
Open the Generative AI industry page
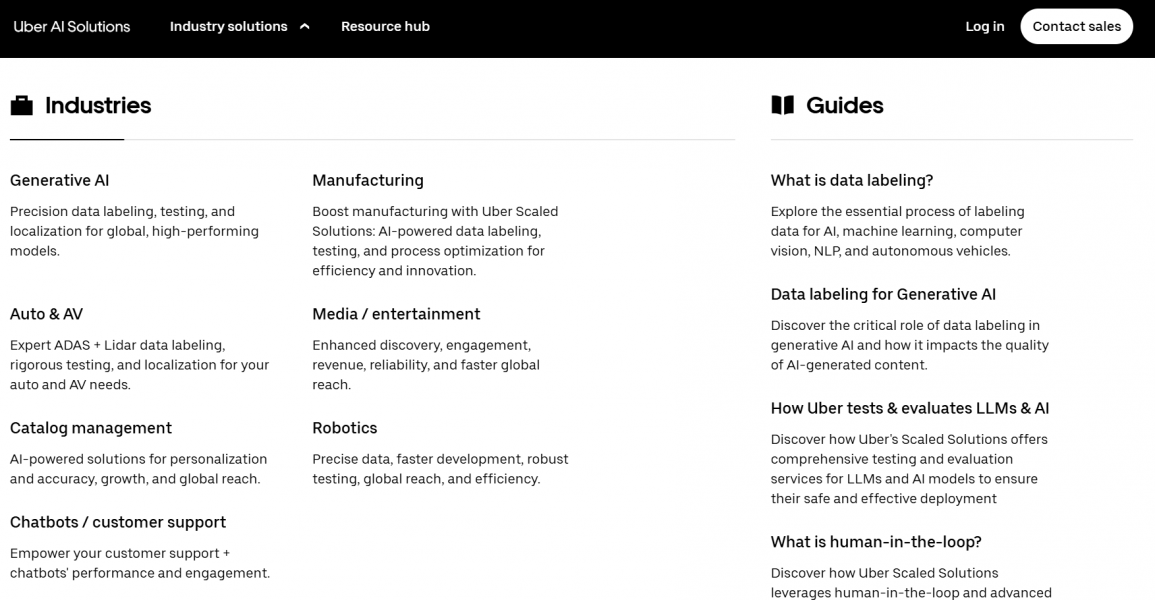tap(60, 181)
